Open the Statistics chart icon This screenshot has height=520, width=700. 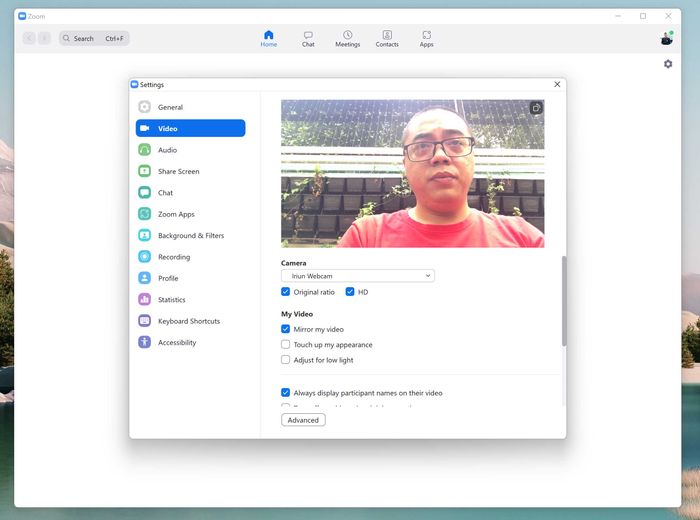point(144,300)
